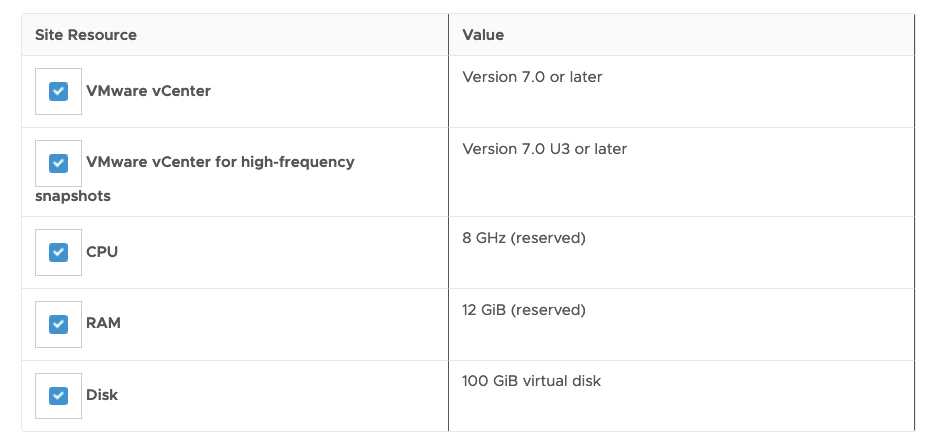
Task: Click the 'Value' column header
Action: [483, 35]
